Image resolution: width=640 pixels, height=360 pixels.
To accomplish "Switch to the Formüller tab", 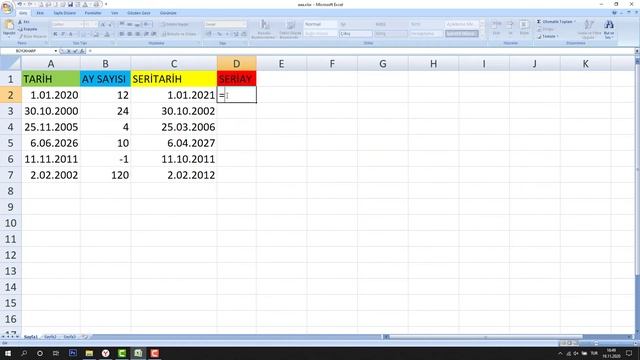I will (x=93, y=13).
